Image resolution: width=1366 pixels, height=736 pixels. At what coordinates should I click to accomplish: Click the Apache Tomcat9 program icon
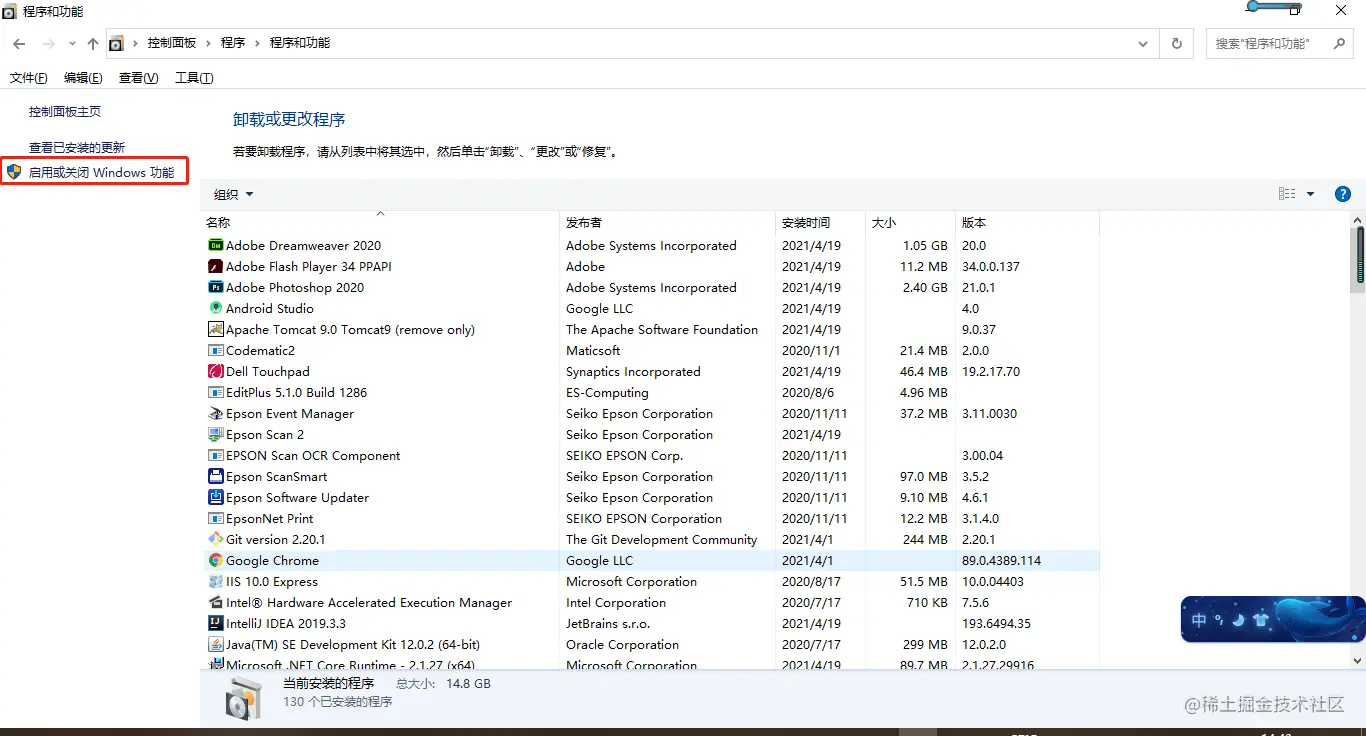tap(215, 329)
